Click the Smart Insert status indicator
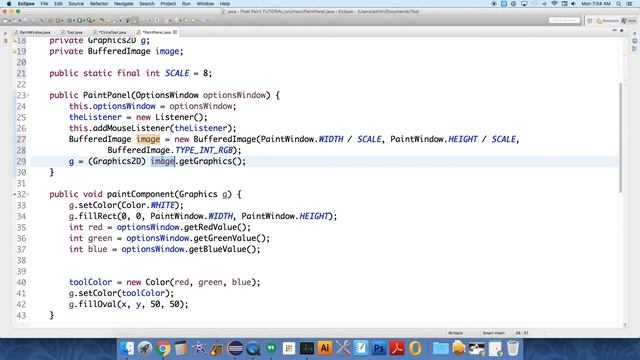Image resolution: width=640 pixels, height=360 pixels. [493, 333]
